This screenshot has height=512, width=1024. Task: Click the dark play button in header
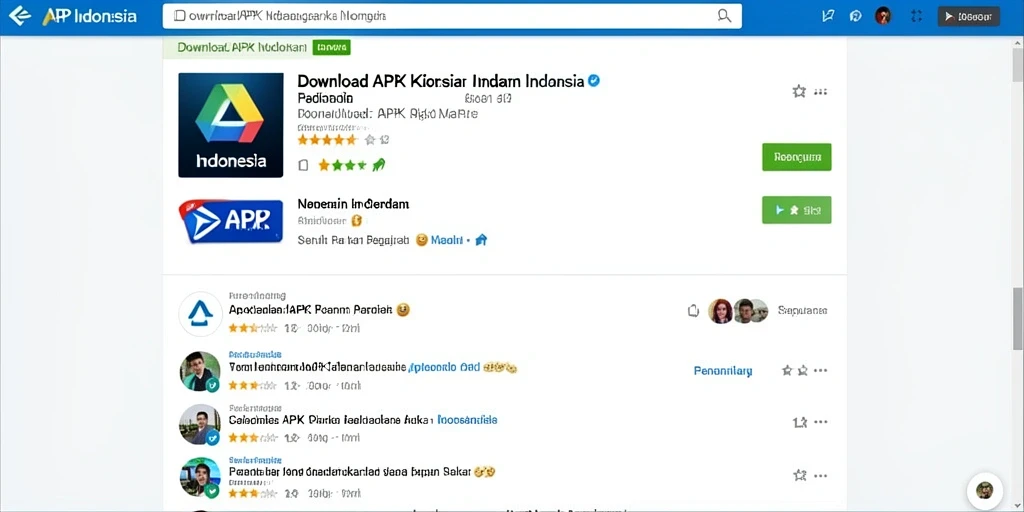click(x=968, y=16)
